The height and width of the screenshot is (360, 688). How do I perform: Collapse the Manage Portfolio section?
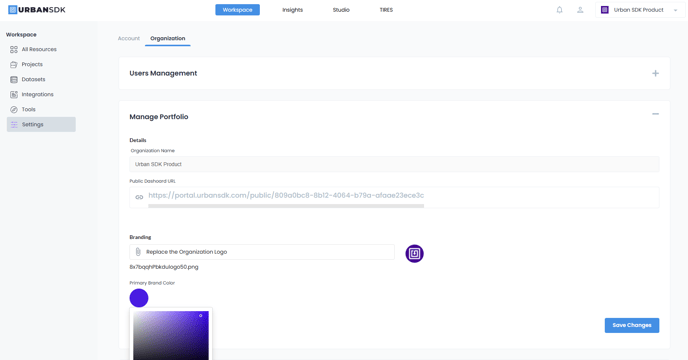pos(655,114)
